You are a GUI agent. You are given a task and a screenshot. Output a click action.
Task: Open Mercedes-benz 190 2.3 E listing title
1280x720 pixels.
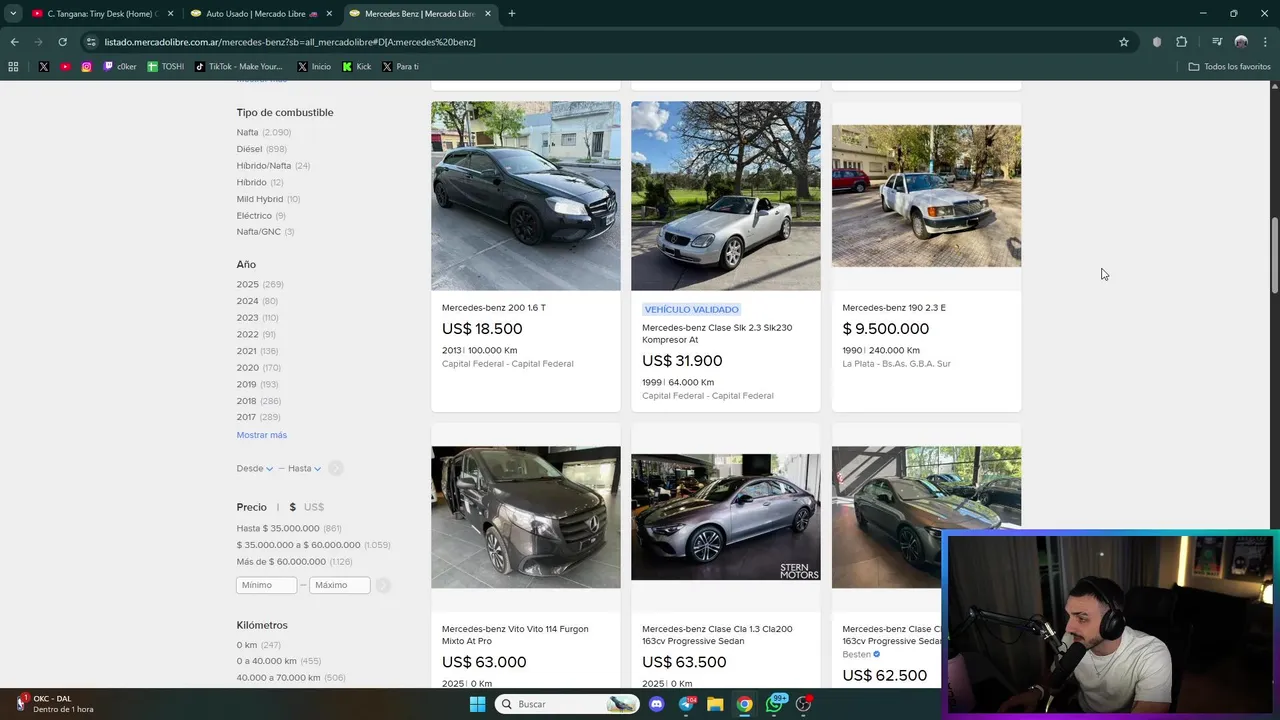coord(894,308)
